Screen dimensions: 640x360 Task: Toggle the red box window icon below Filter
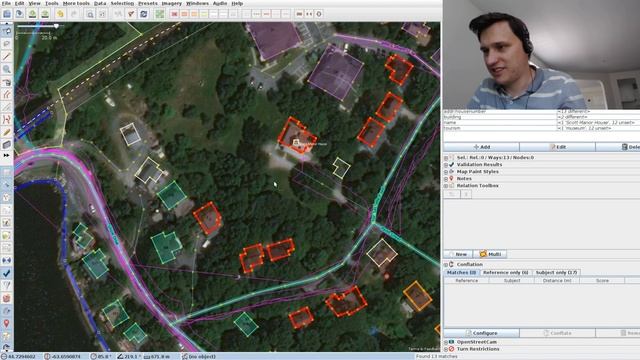tap(7, 298)
